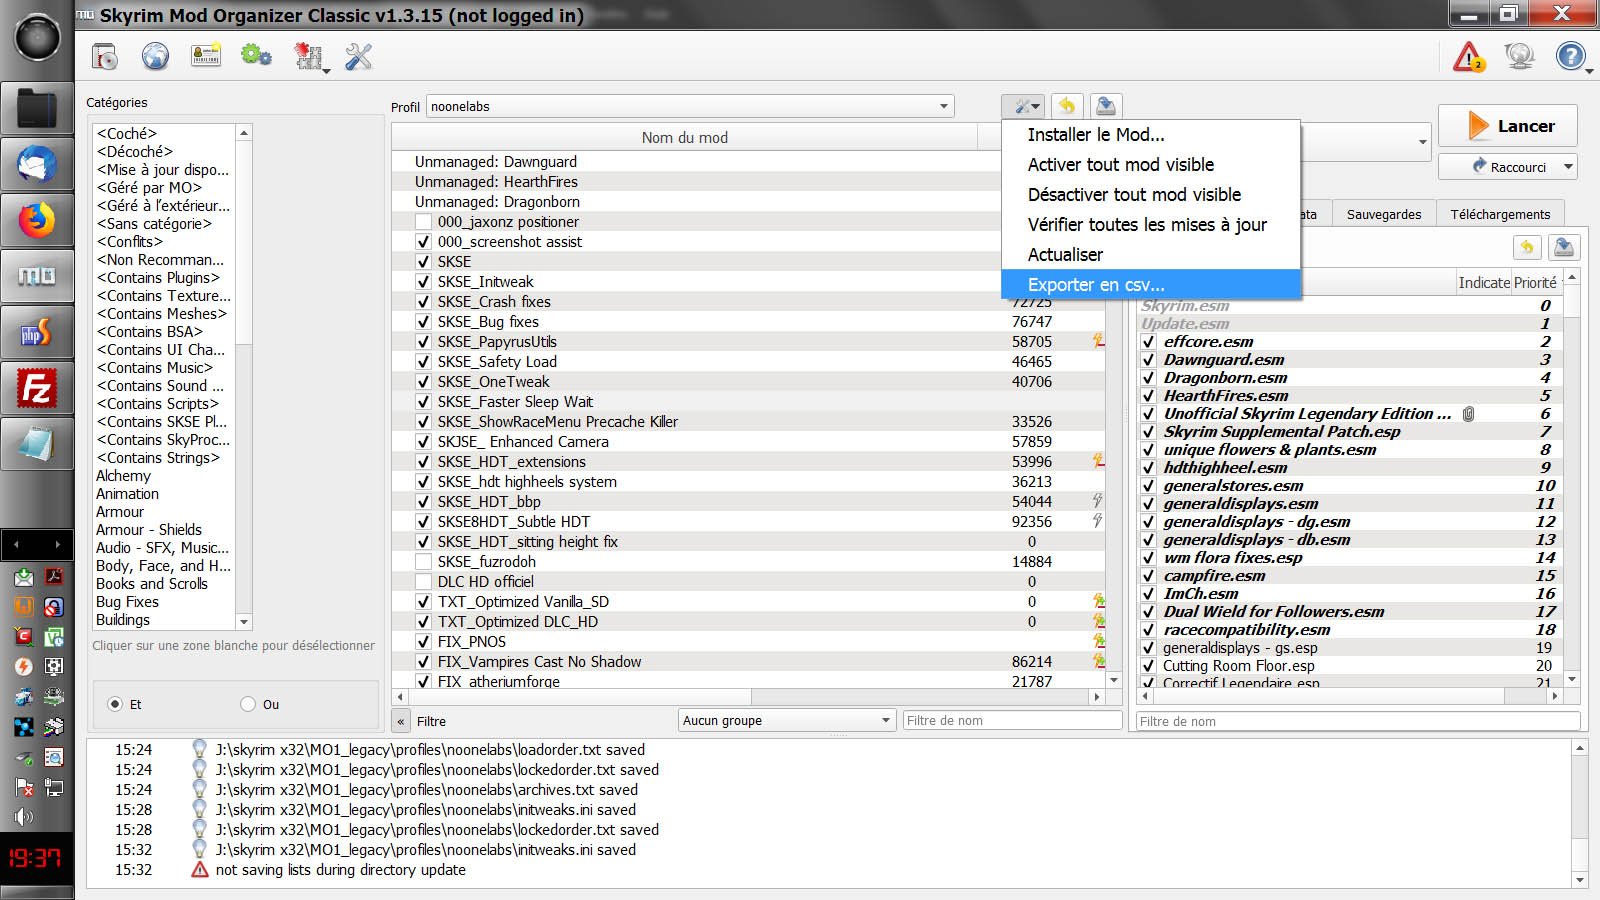This screenshot has width=1600, height=900.
Task: Choose Actualiser in the menu
Action: pos(1151,255)
